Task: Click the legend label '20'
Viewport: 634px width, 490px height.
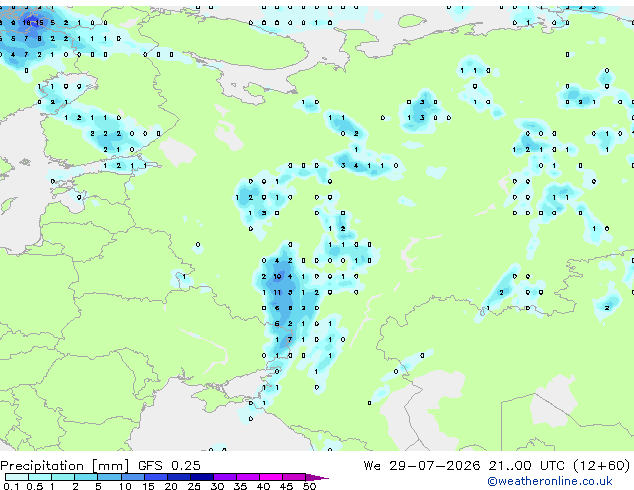Action: coord(171,486)
